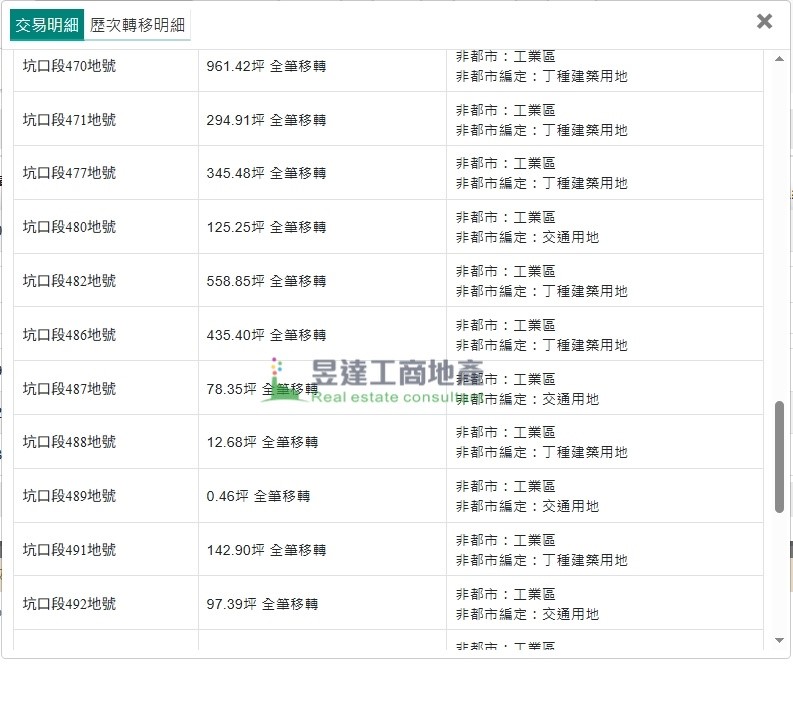Open the 歷次轉移明細 tab
793x719 pixels.
(137, 25)
